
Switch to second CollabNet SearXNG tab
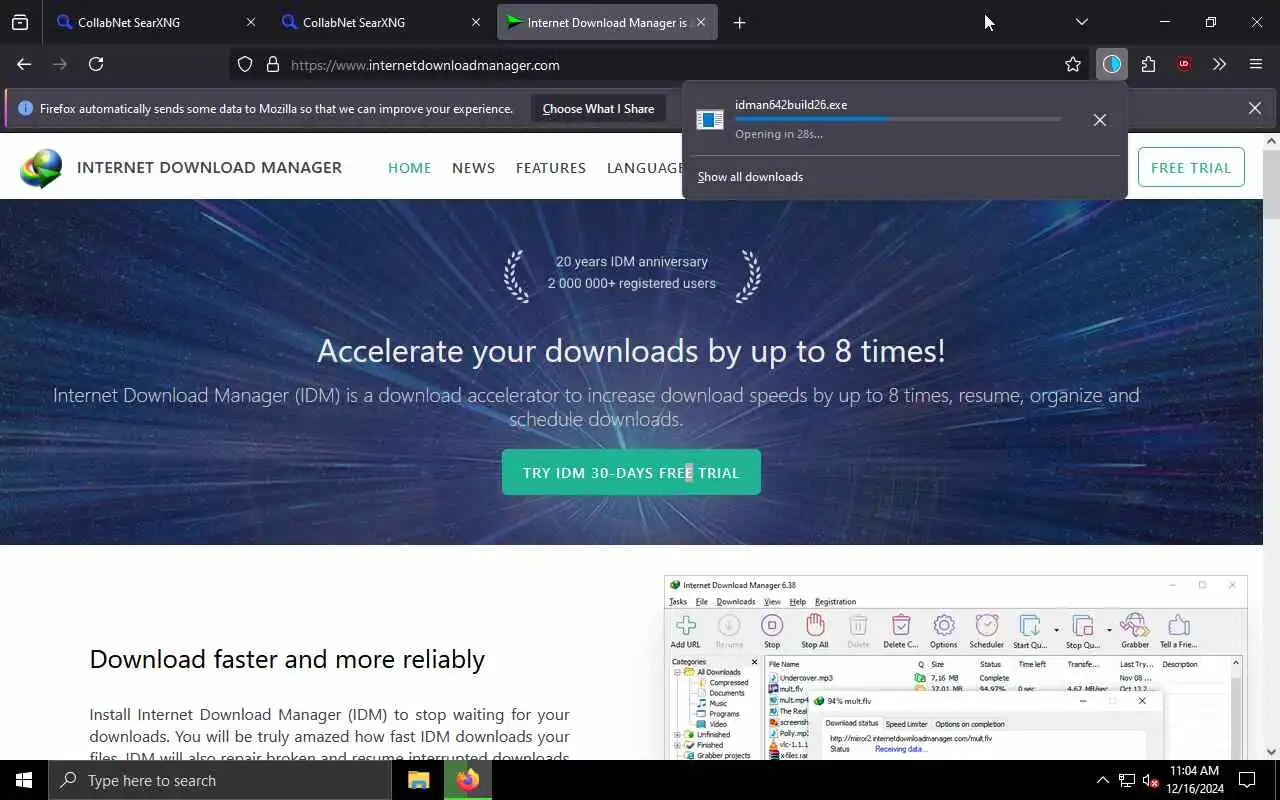pyautogui.click(x=382, y=22)
